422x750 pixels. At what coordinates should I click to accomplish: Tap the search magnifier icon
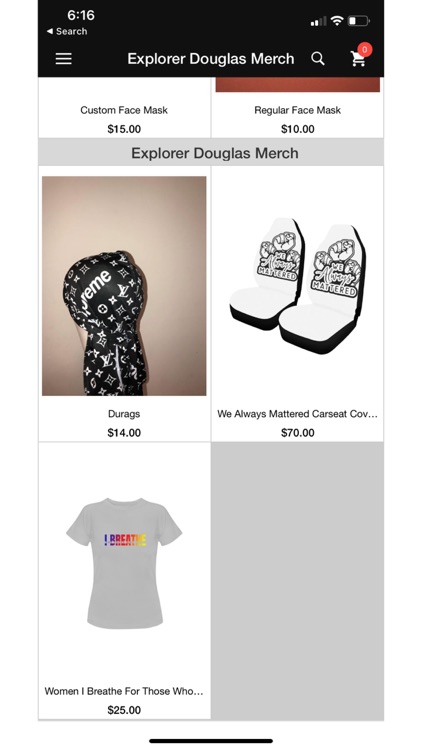point(318,59)
